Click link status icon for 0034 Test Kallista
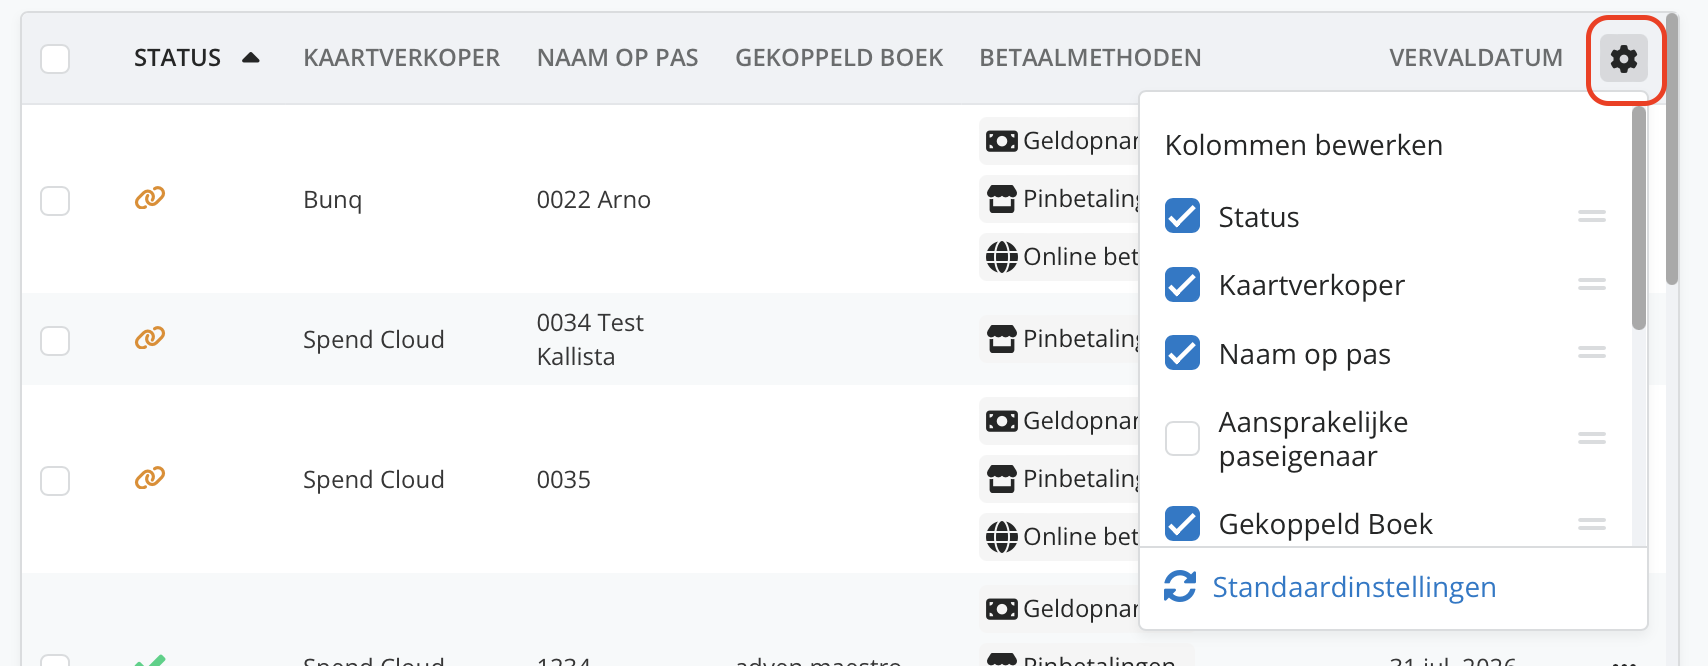The width and height of the screenshot is (1708, 666). (x=150, y=338)
